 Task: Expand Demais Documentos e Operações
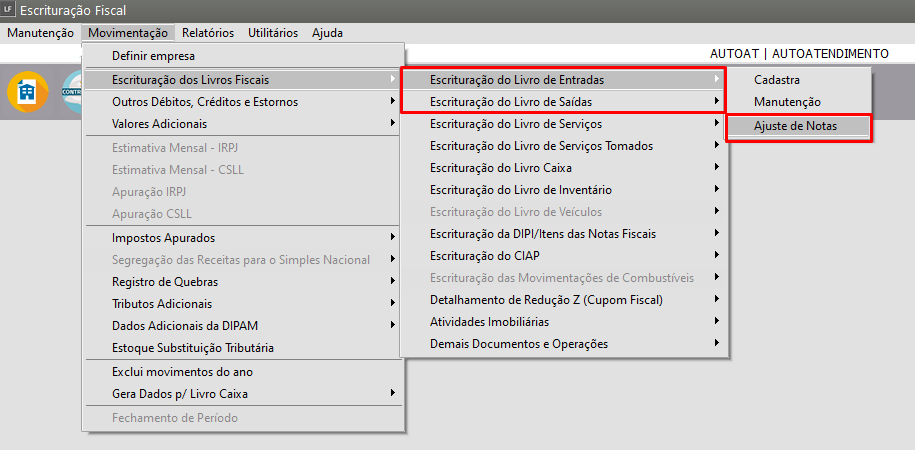point(519,343)
